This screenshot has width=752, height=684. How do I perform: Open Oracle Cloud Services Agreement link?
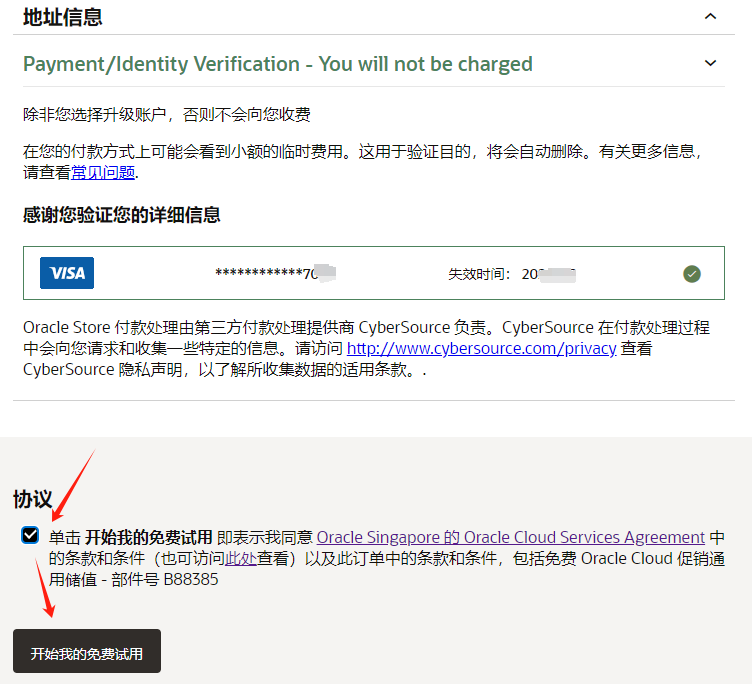coord(510,537)
